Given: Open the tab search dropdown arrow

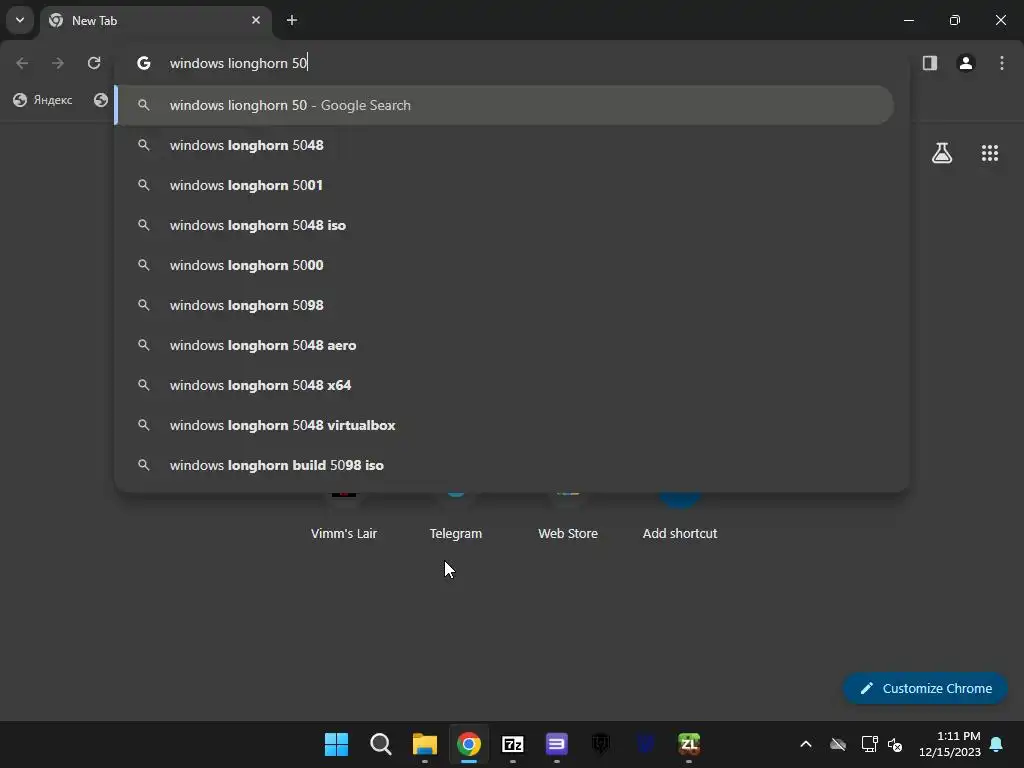Looking at the screenshot, I should (x=20, y=20).
